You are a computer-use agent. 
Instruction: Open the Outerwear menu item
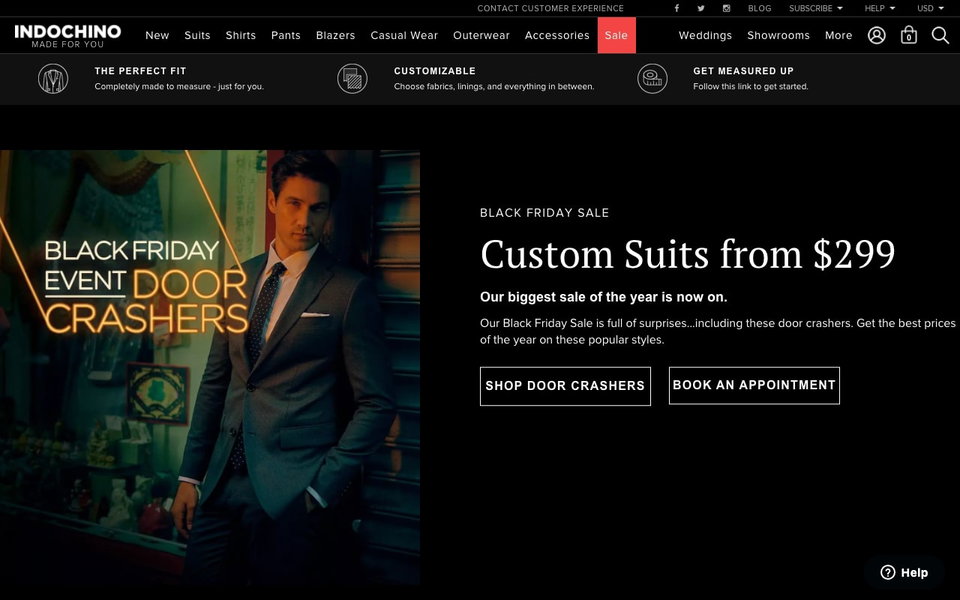coord(481,36)
